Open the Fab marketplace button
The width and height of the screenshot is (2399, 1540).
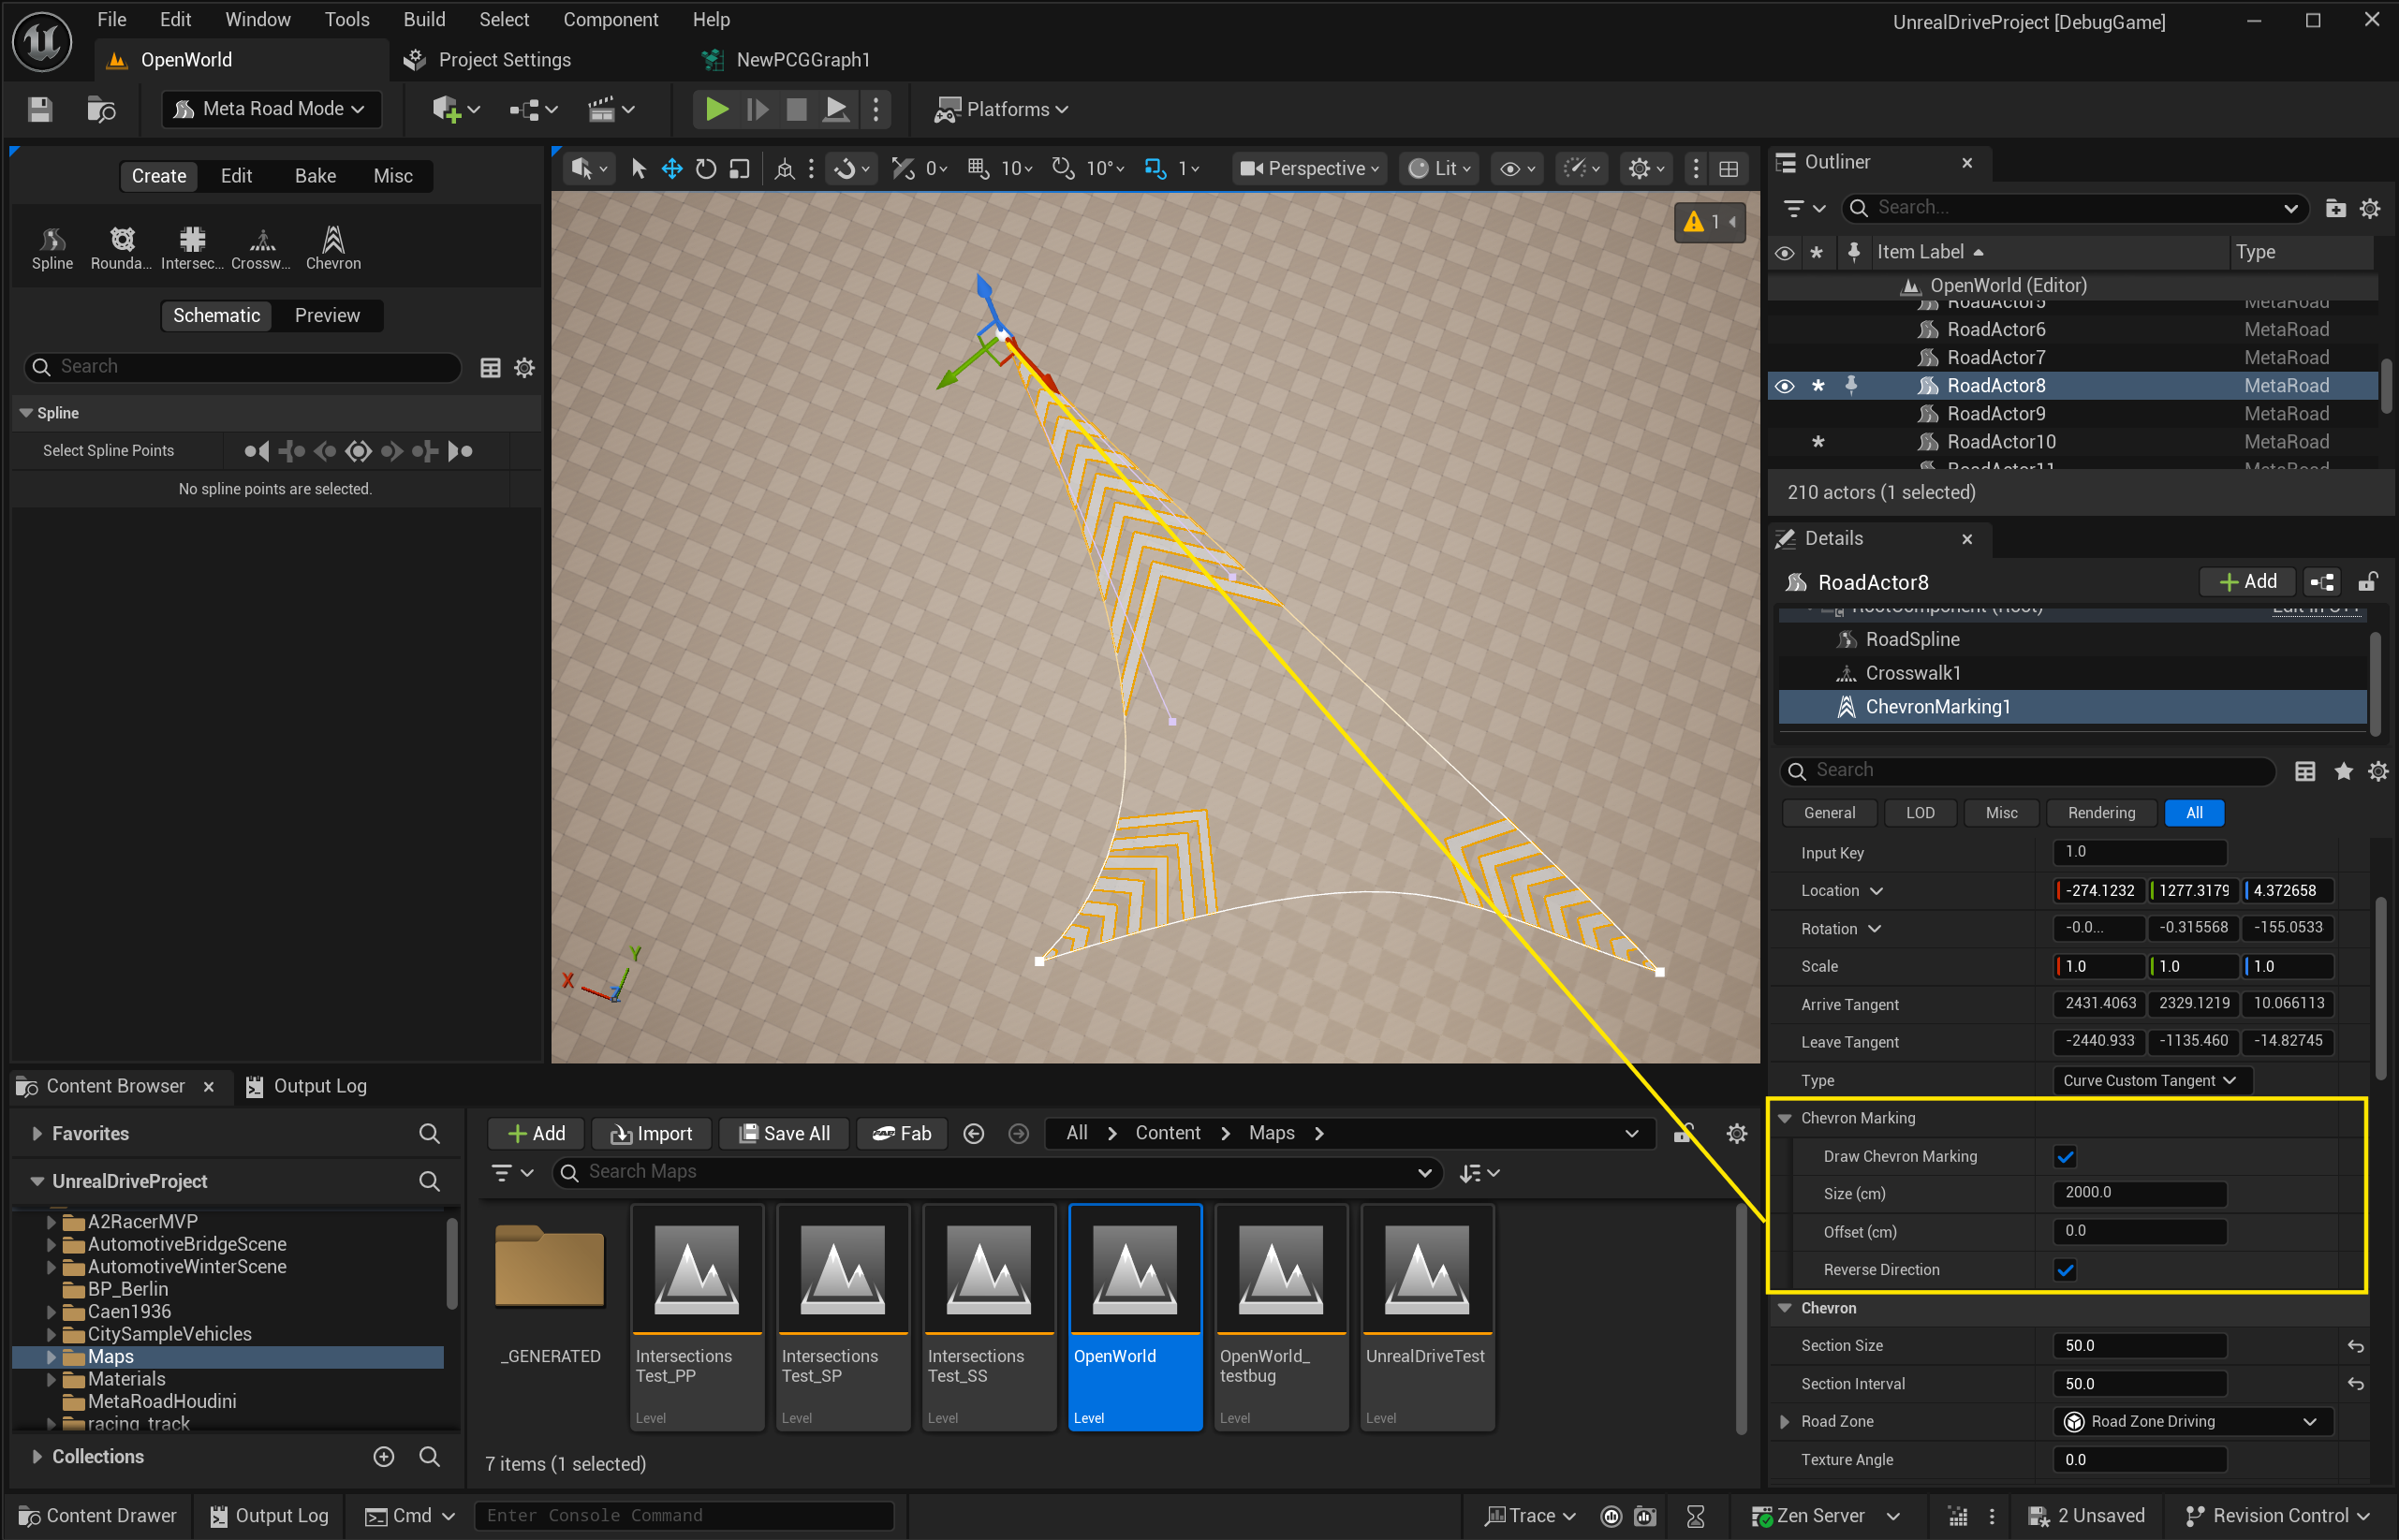click(x=902, y=1133)
